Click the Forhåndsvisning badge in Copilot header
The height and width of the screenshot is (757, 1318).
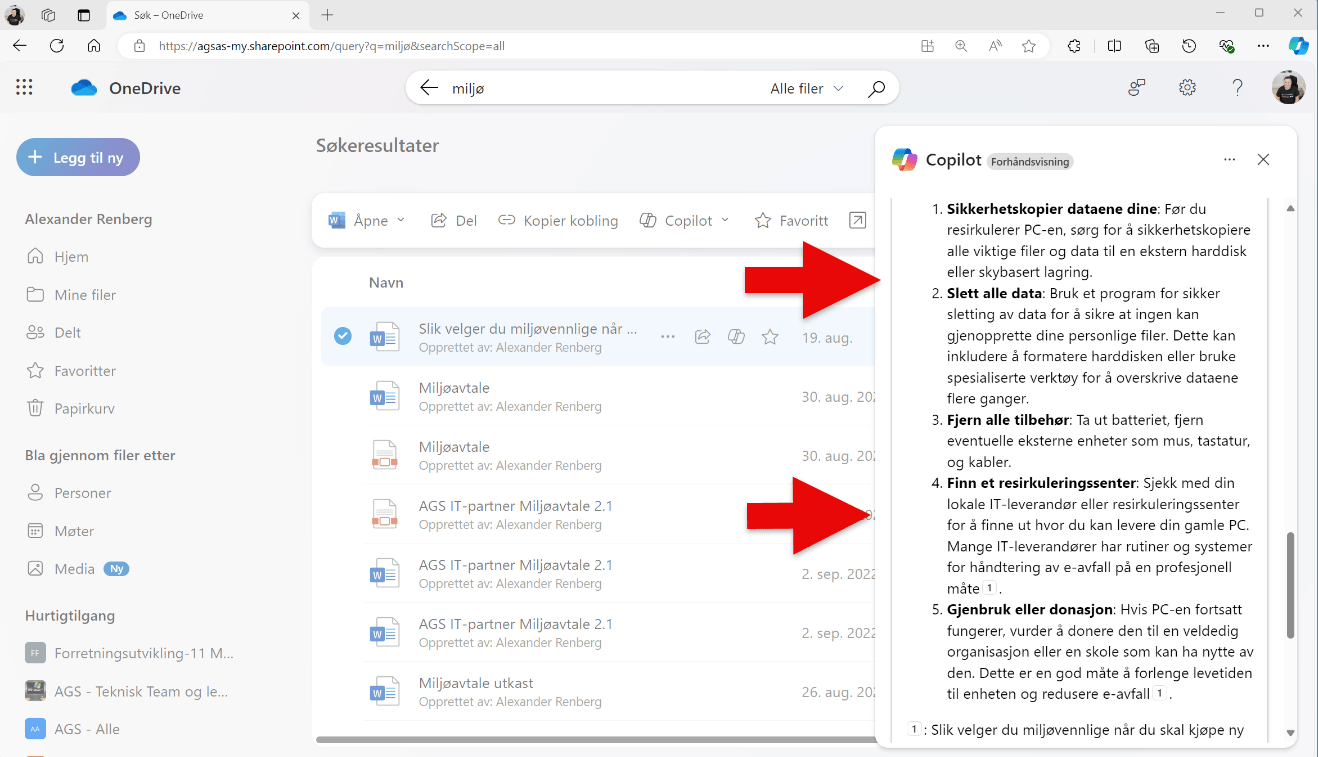pos(1030,161)
